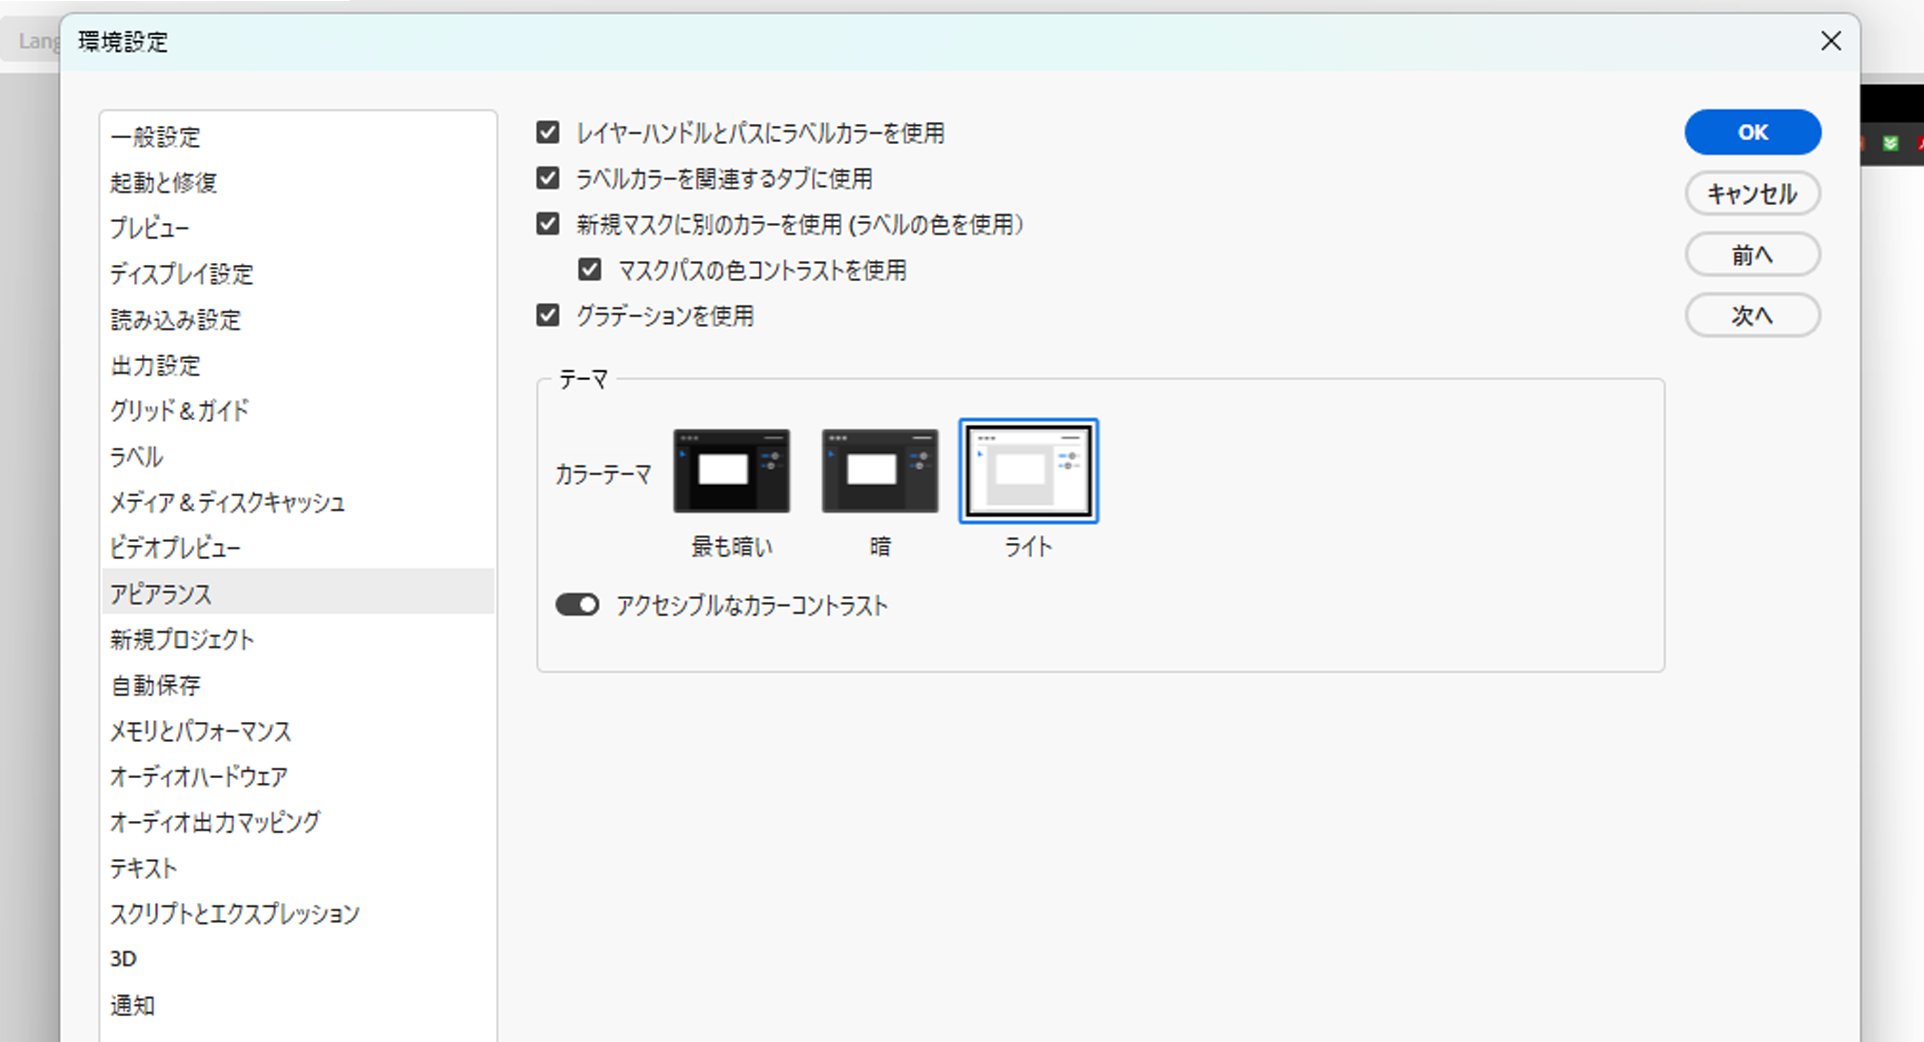The image size is (1924, 1042).
Task: Choose the 通知 category
Action: coord(298,1005)
